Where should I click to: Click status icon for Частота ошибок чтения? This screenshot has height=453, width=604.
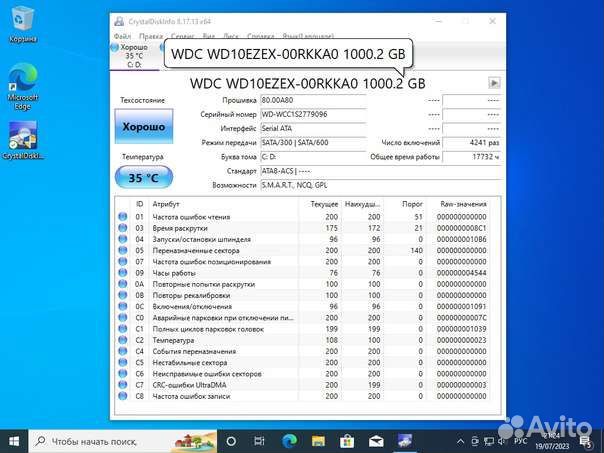click(x=123, y=216)
